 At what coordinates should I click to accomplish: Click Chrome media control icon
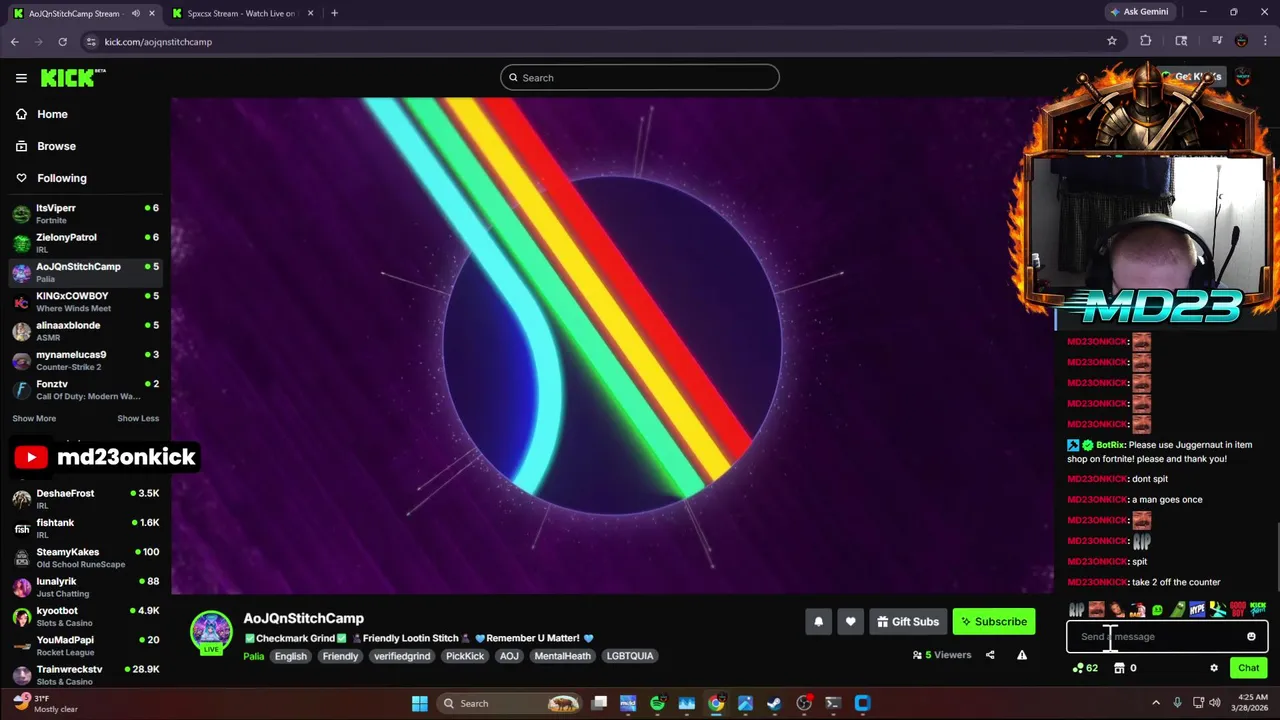[1217, 41]
